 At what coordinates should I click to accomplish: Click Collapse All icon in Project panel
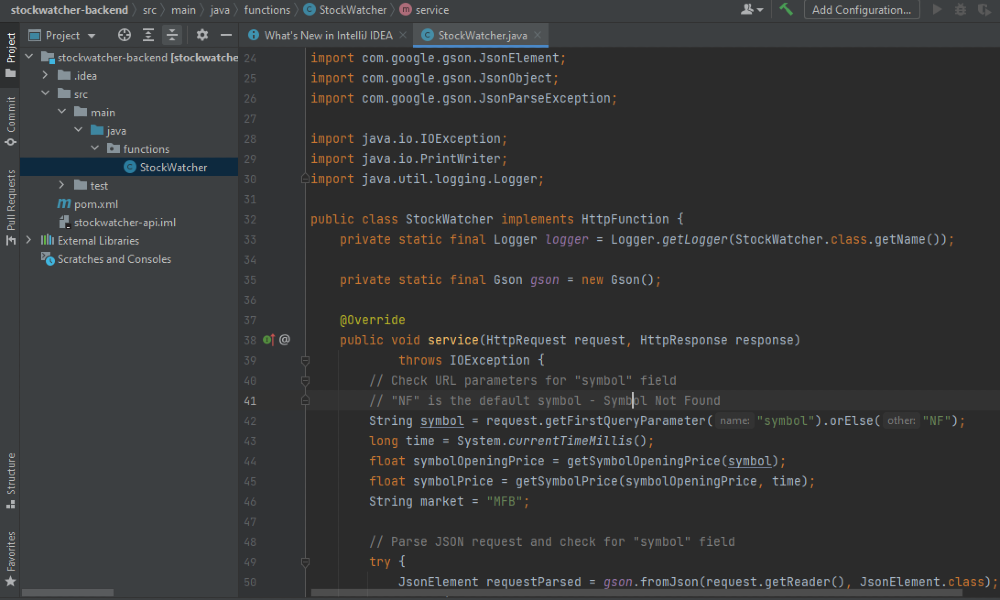tap(174, 35)
